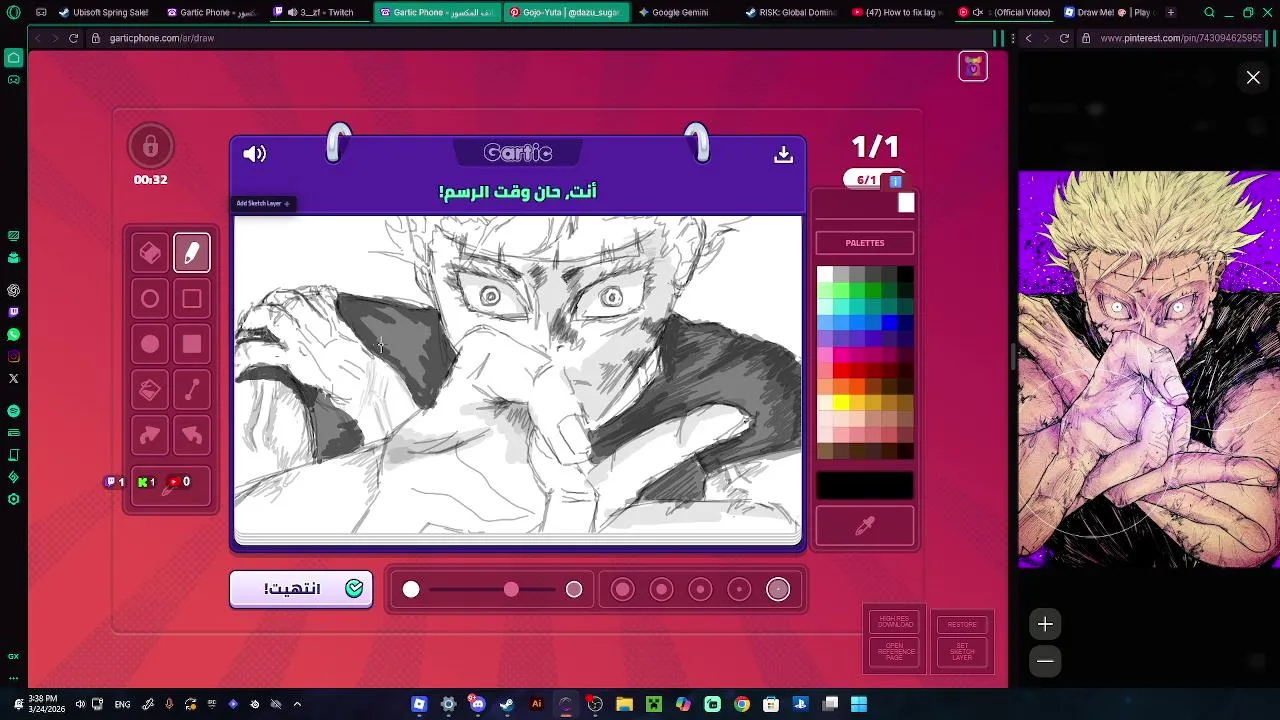This screenshot has height=720, width=1280.
Task: Click the purple extension icon top right of page
Action: point(973,66)
